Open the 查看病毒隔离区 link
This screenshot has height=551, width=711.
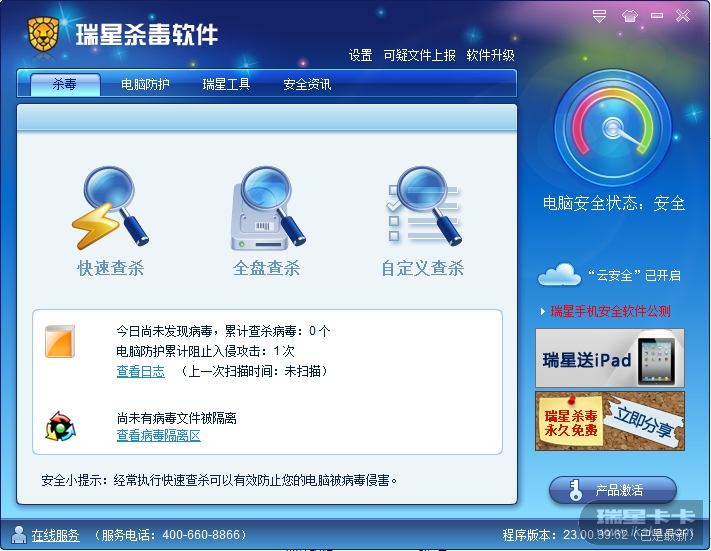click(x=159, y=435)
